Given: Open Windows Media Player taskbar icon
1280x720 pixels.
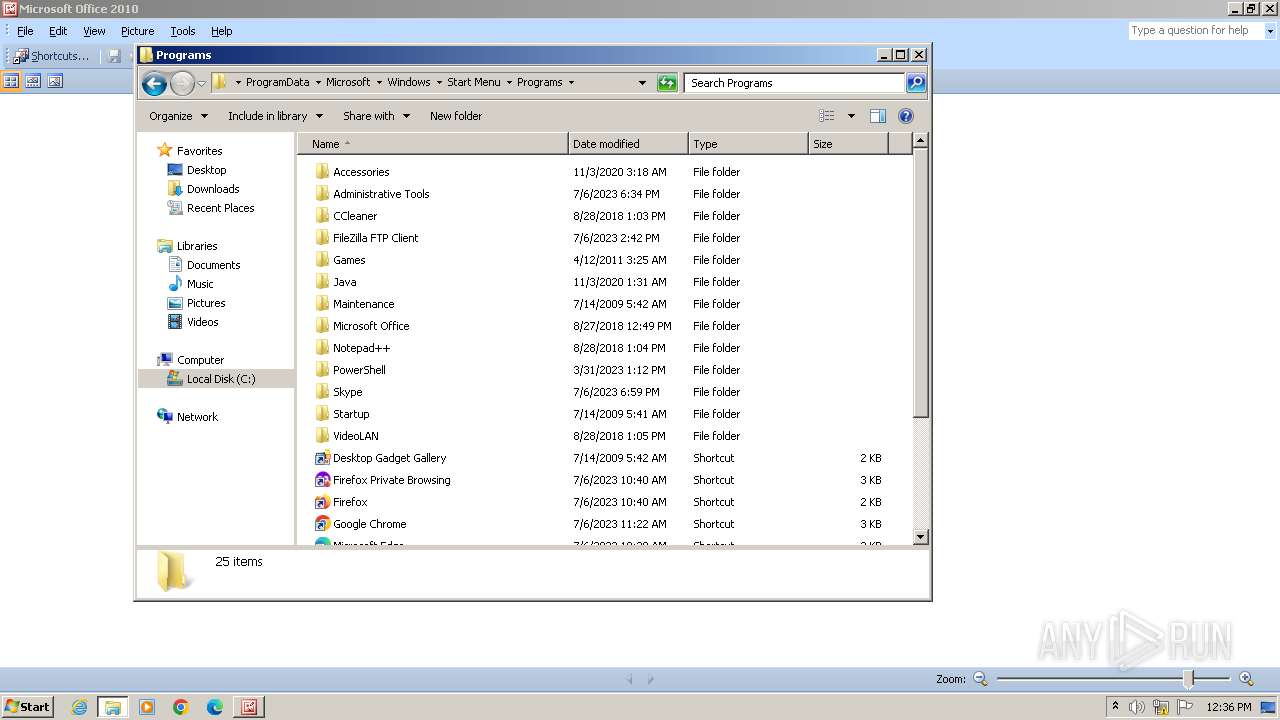Looking at the screenshot, I should (147, 707).
